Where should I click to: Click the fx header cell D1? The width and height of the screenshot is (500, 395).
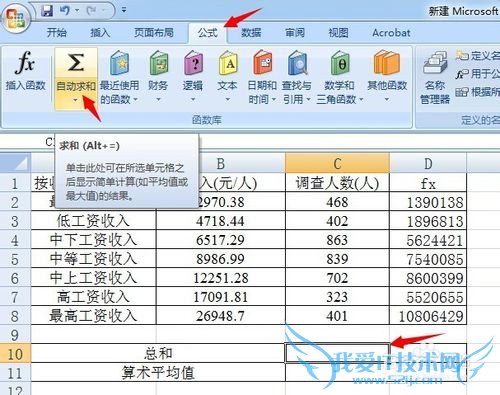[428, 183]
